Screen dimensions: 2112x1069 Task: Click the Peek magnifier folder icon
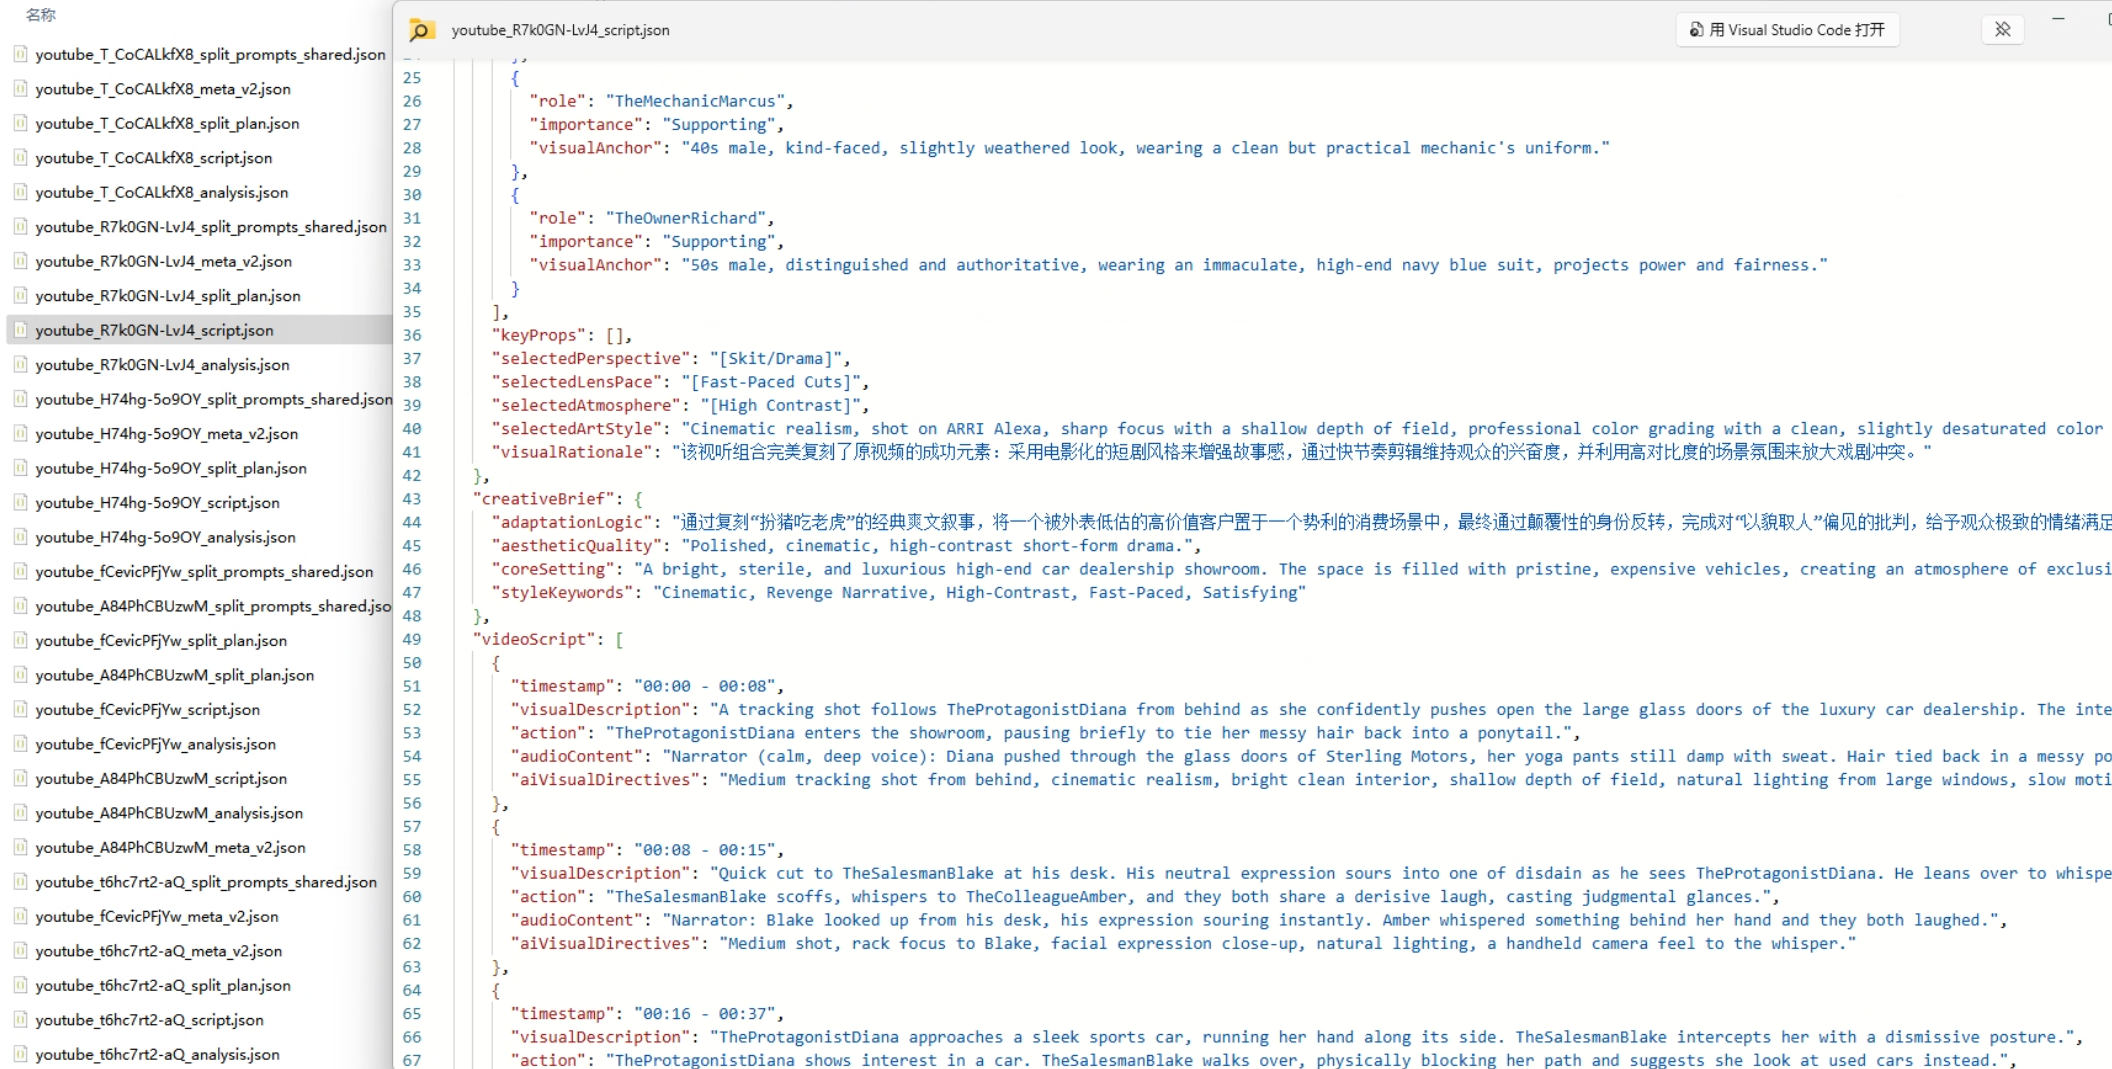(421, 31)
